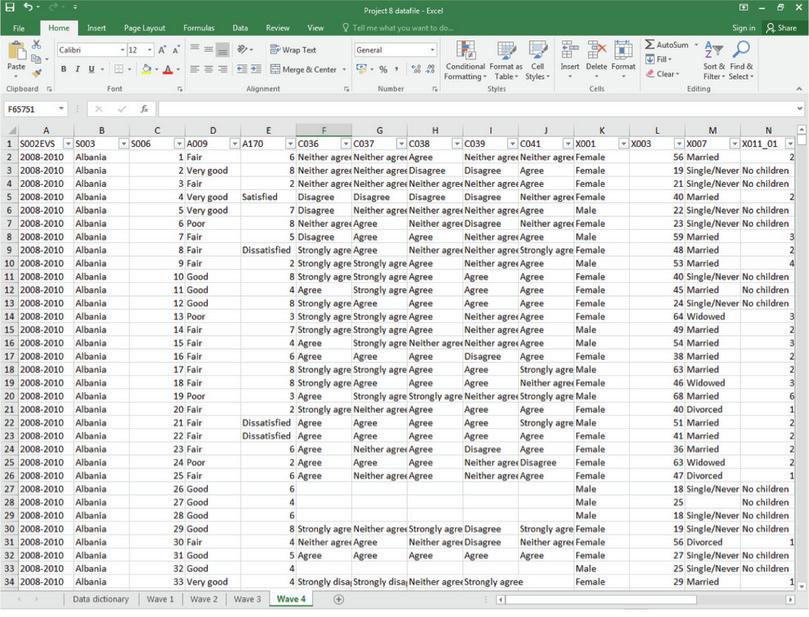Toggle Align Left
Image resolution: width=809 pixels, height=617 pixels.
click(195, 69)
